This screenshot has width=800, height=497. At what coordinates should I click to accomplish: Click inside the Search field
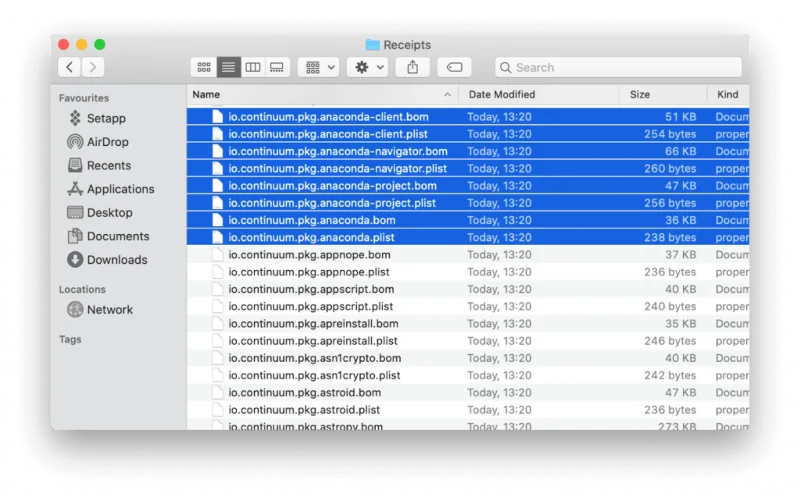pyautogui.click(x=618, y=67)
